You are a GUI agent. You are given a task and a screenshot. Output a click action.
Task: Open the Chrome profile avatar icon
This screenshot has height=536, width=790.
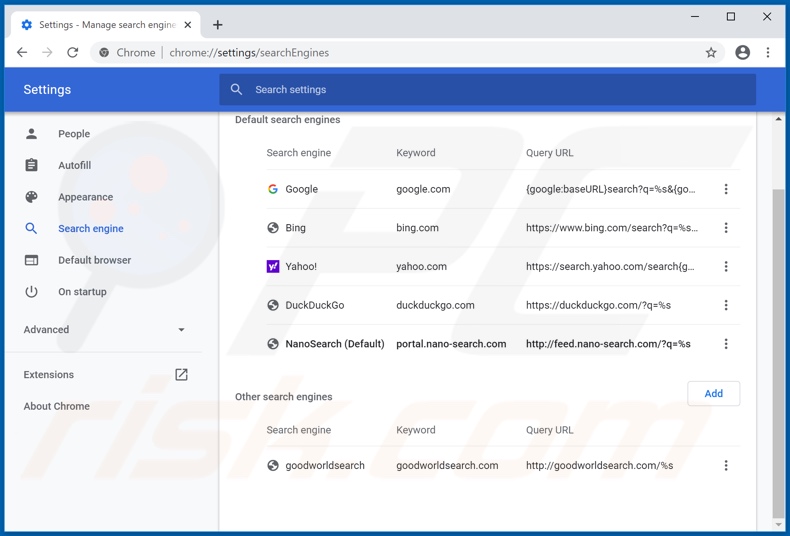[742, 53]
